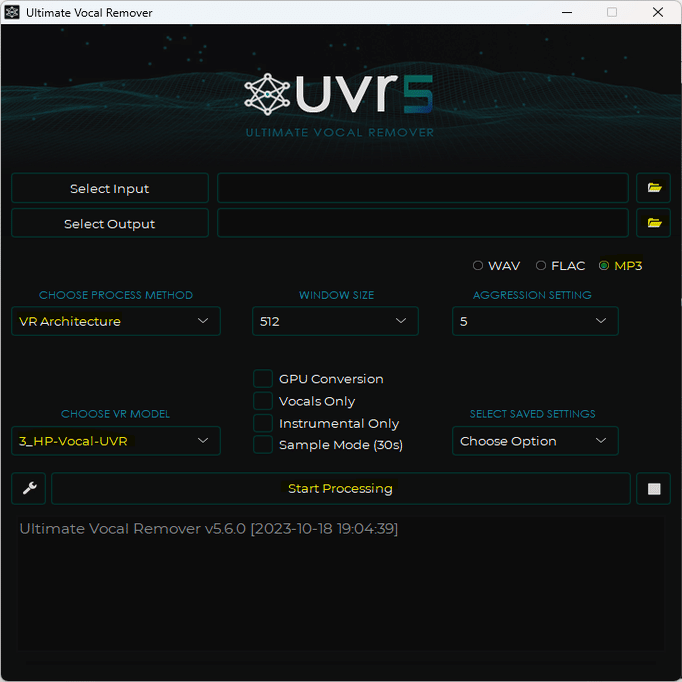The image size is (682, 682).
Task: Click the console version text line
Action: coord(209,529)
